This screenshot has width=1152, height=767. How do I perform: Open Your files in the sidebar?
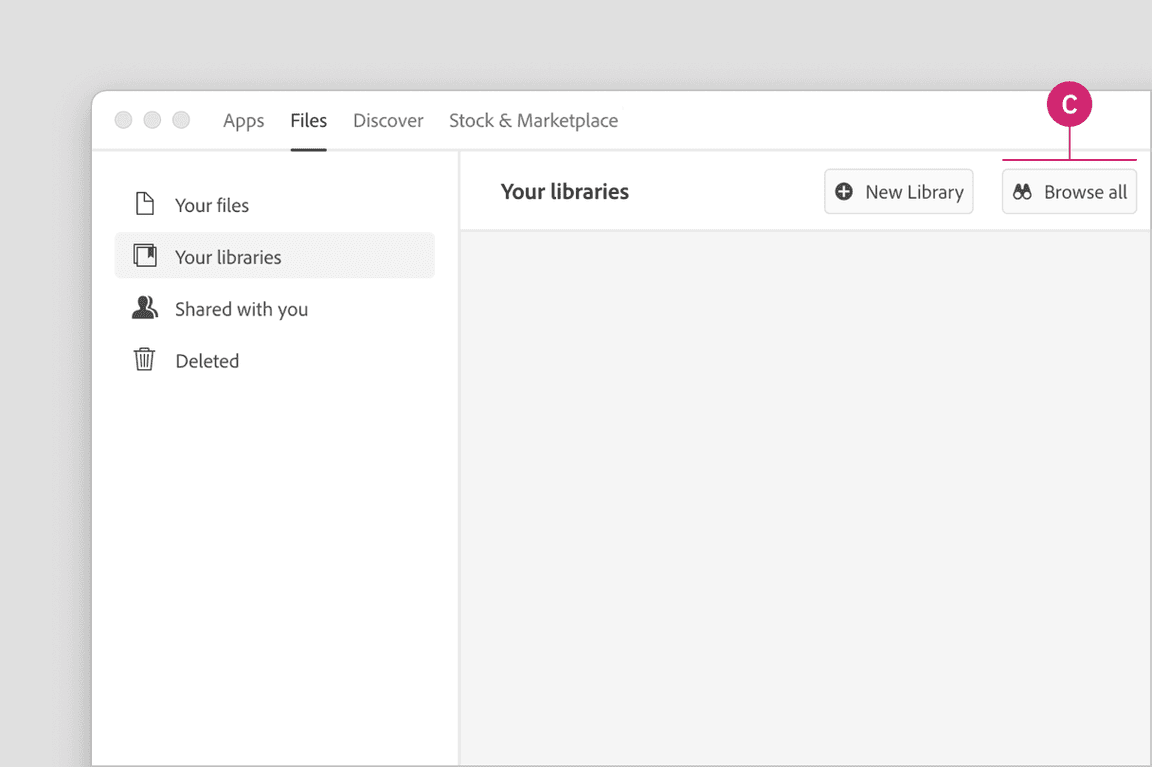tap(212, 205)
